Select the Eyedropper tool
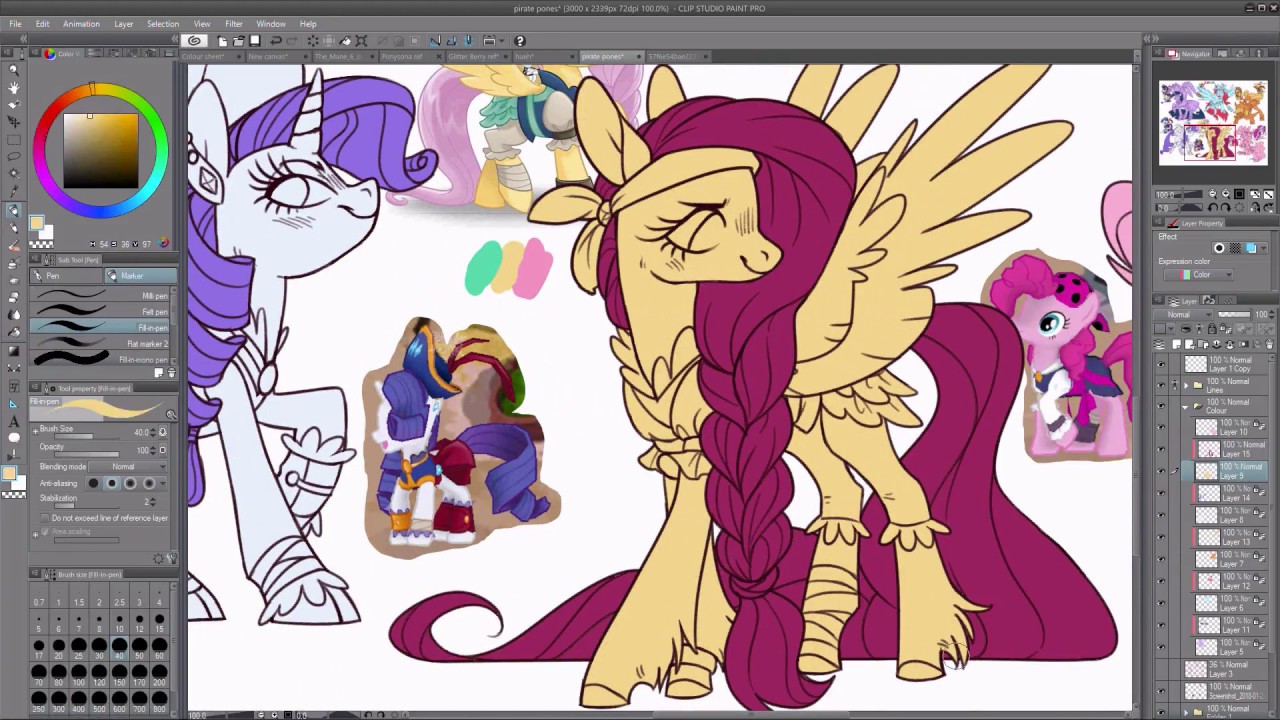 [14, 192]
